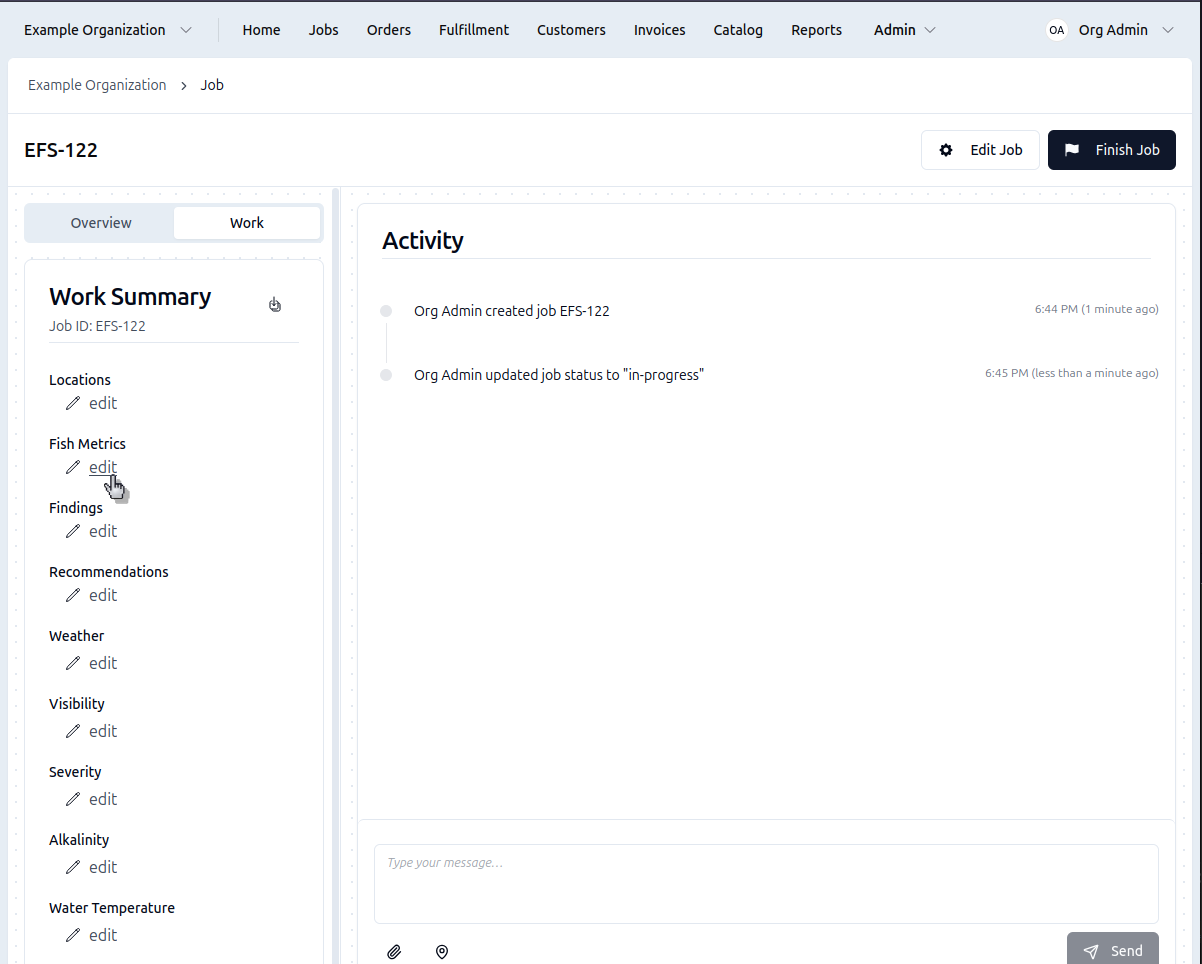The height and width of the screenshot is (964, 1202).
Task: Click the Example Organization breadcrumb link
Action: coord(97,85)
